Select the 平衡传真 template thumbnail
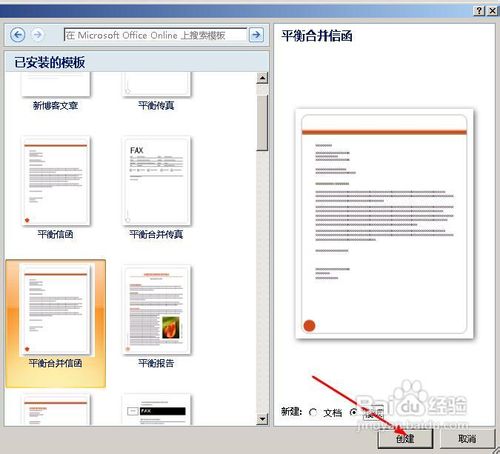The width and height of the screenshot is (500, 454). pos(156,85)
